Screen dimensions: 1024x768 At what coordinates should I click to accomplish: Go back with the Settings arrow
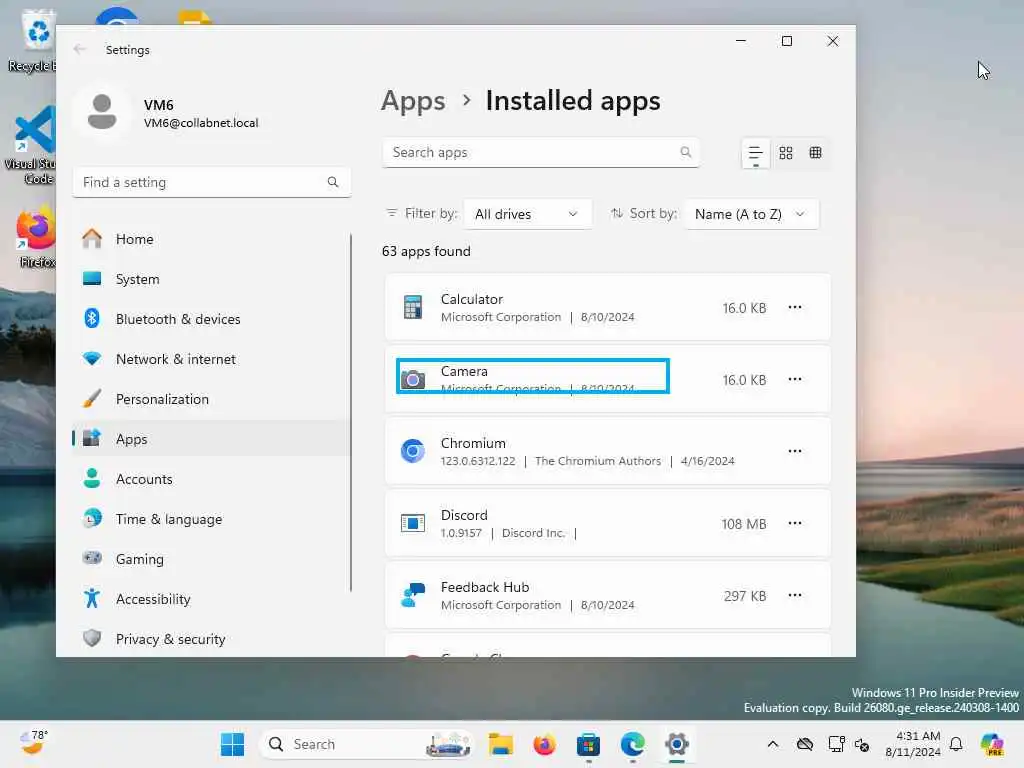(x=80, y=50)
